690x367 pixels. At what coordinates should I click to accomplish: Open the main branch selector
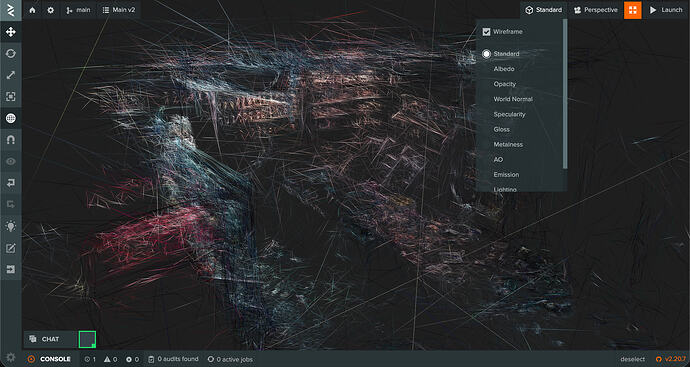tap(78, 10)
